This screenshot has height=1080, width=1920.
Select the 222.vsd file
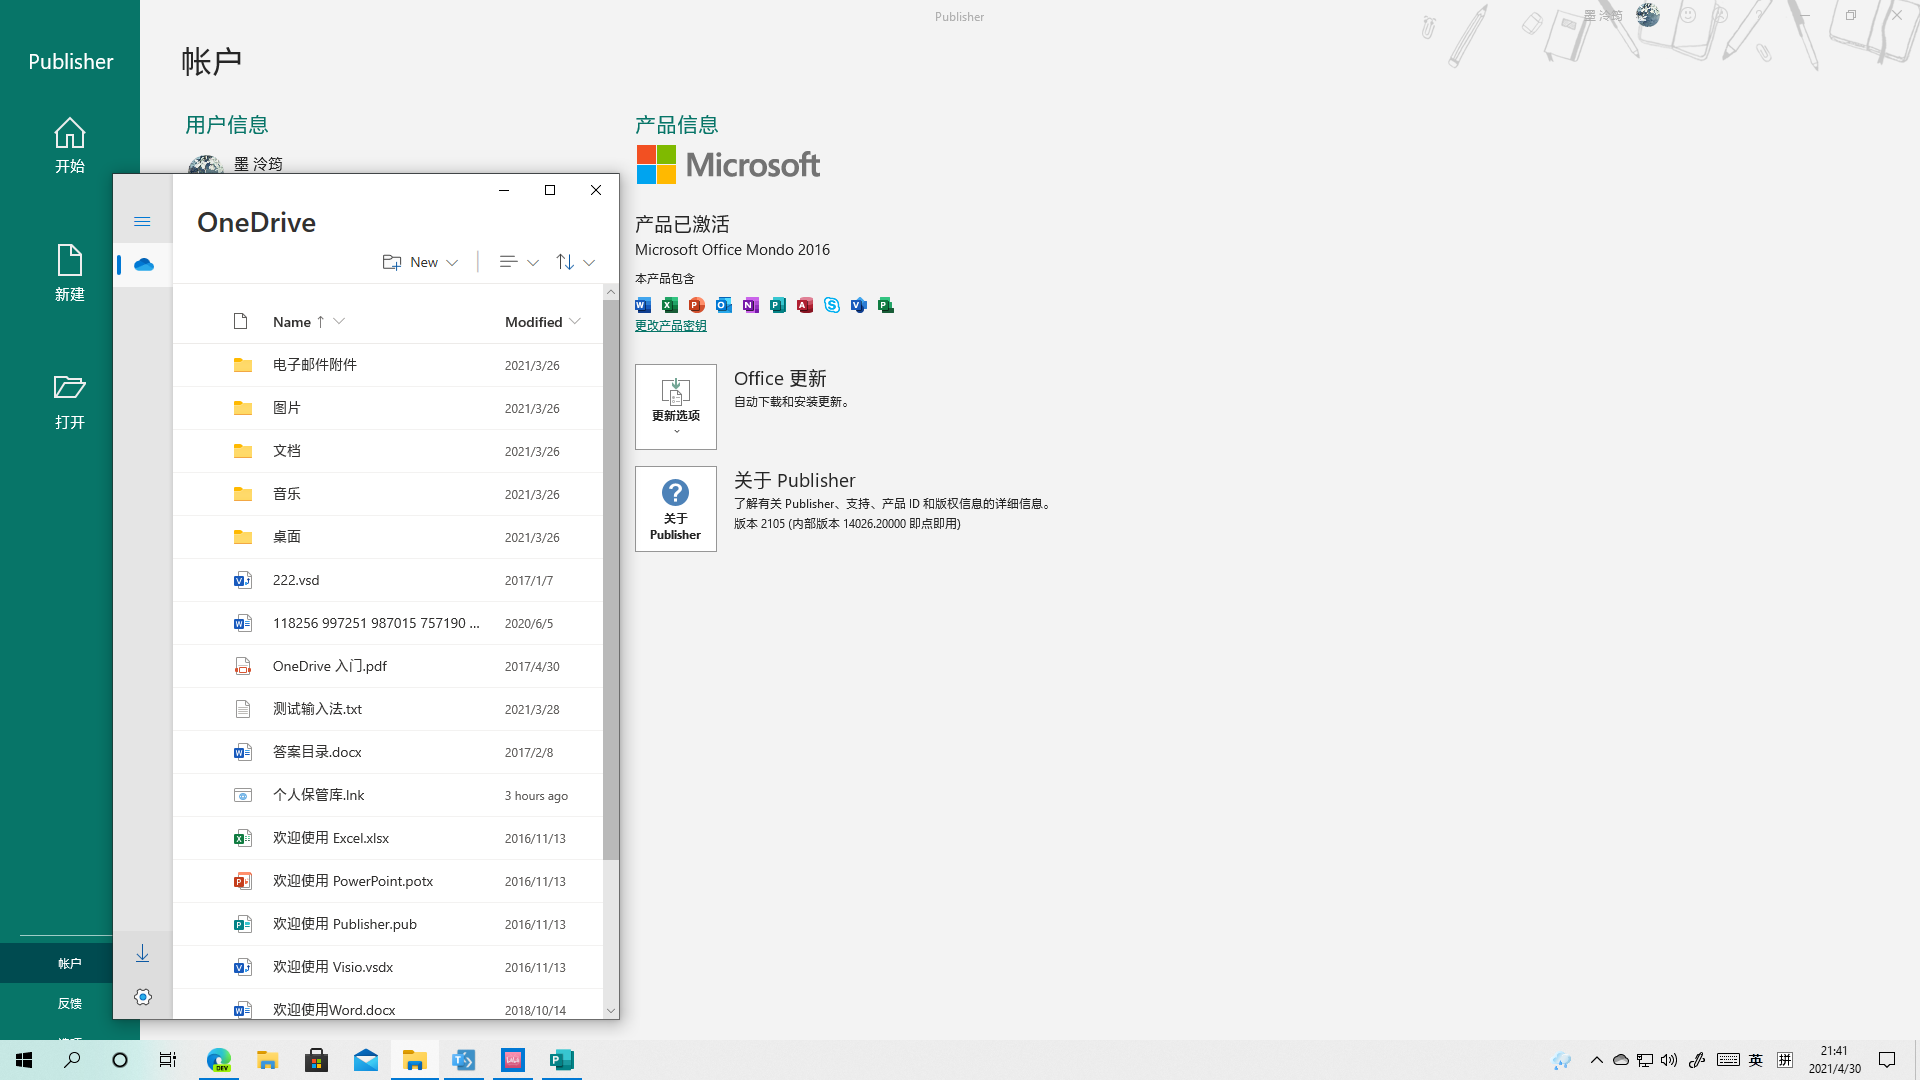point(388,580)
